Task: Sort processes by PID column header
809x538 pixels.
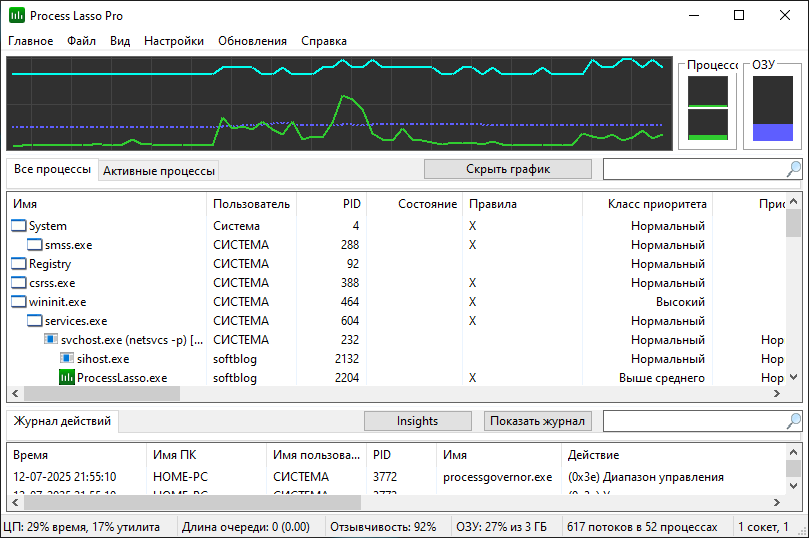Action: [x=331, y=204]
